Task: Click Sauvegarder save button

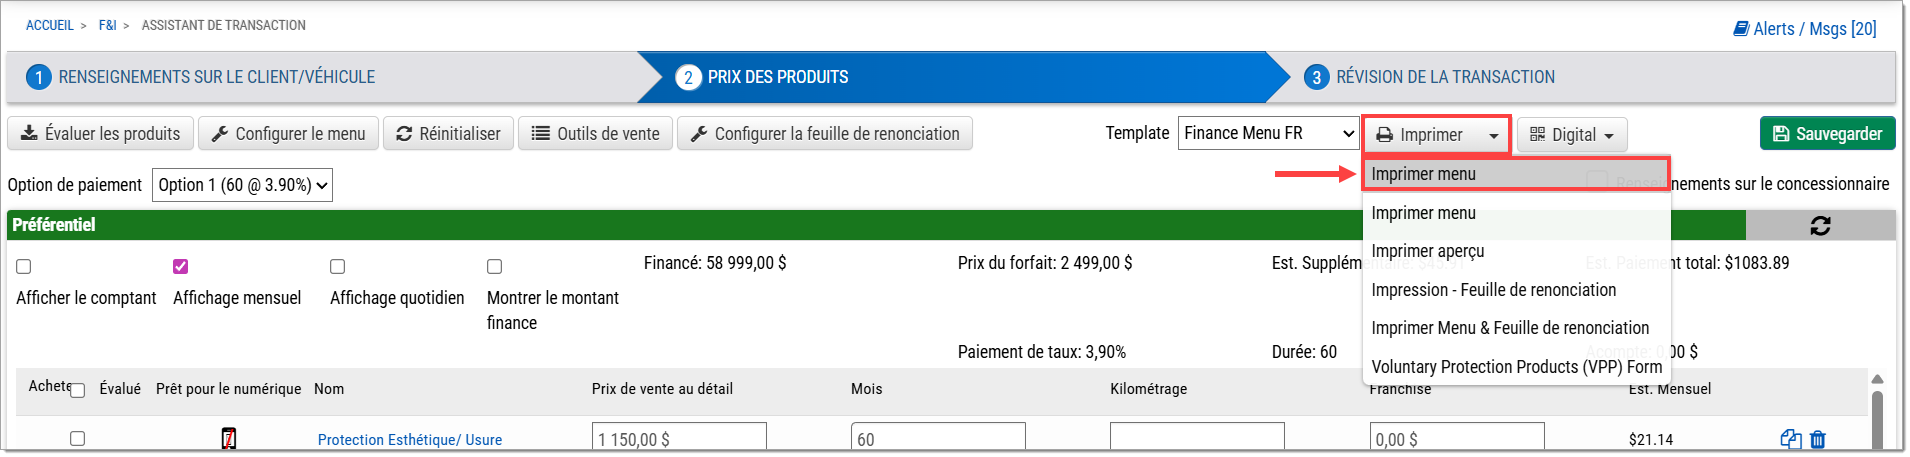Action: [1827, 134]
